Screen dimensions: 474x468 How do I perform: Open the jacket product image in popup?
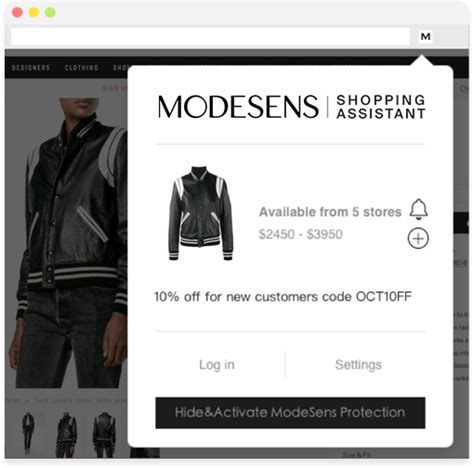[x=200, y=213]
